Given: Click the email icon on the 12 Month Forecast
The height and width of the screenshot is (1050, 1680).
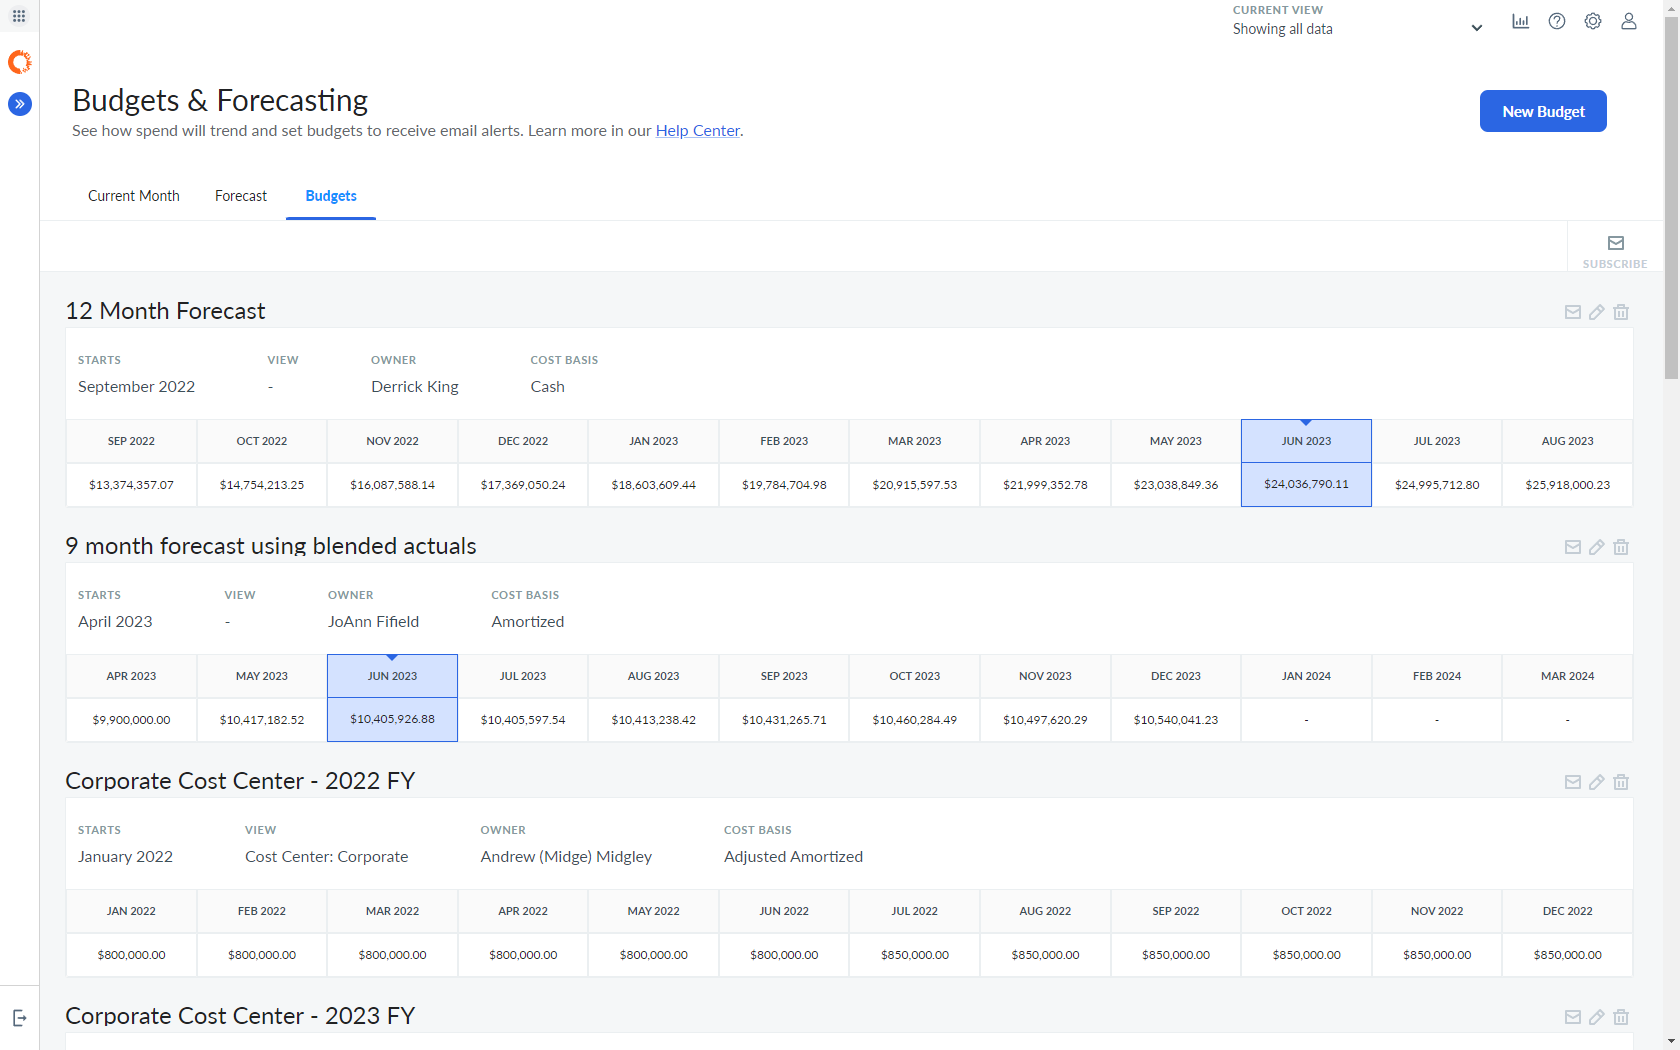Looking at the screenshot, I should (x=1572, y=312).
